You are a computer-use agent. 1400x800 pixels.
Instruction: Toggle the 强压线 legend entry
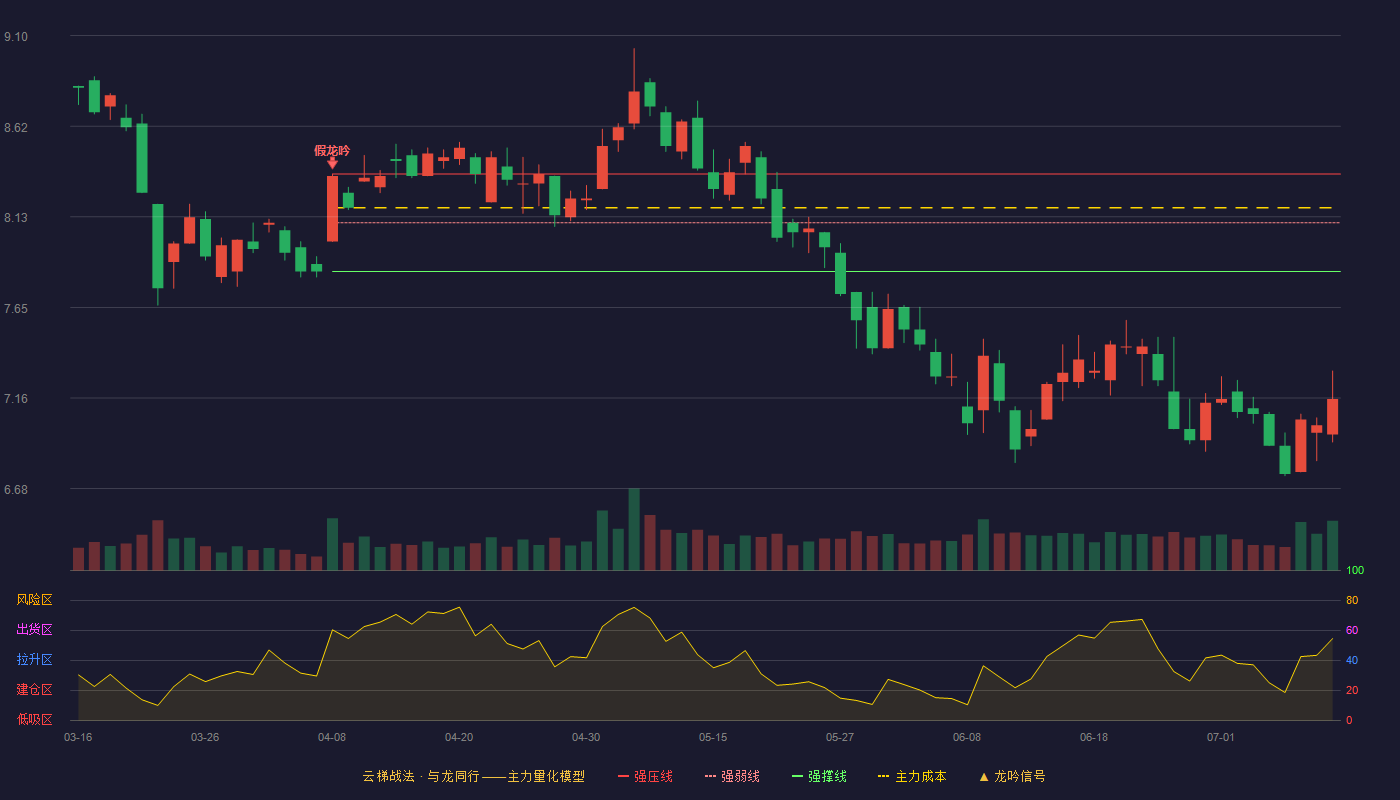coord(645,776)
